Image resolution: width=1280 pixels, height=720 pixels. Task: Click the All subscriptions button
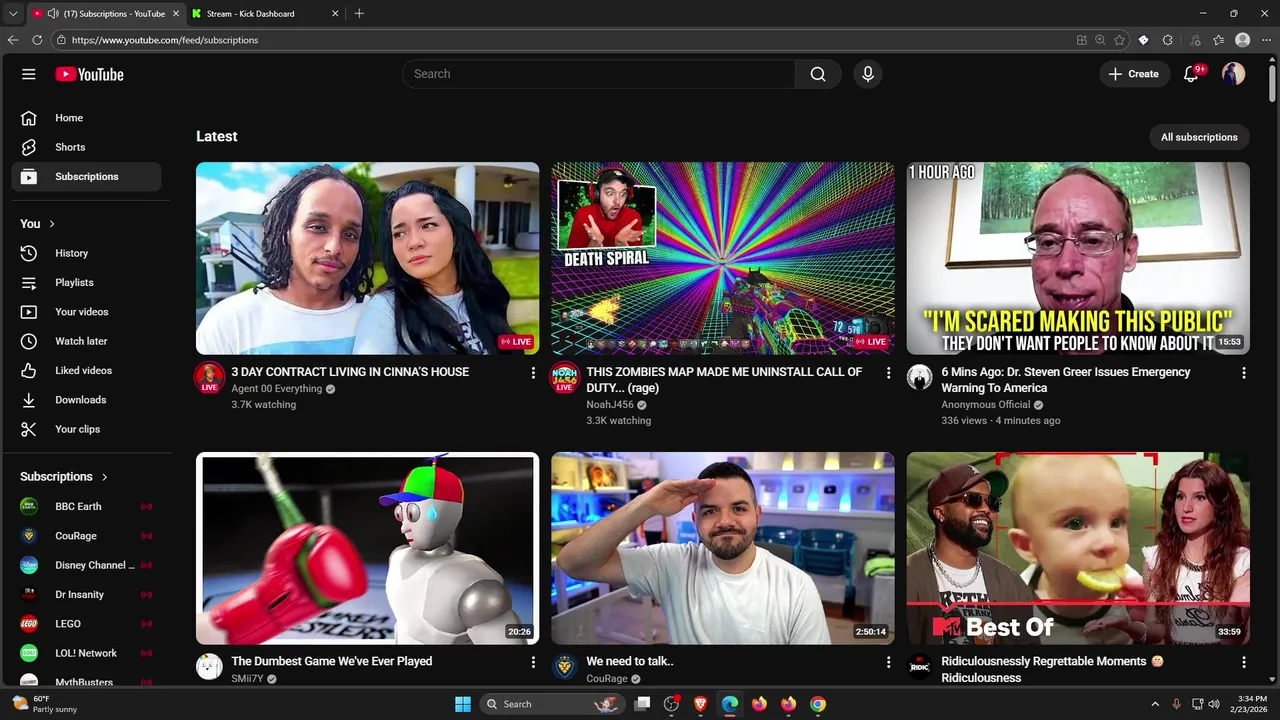[1199, 137]
